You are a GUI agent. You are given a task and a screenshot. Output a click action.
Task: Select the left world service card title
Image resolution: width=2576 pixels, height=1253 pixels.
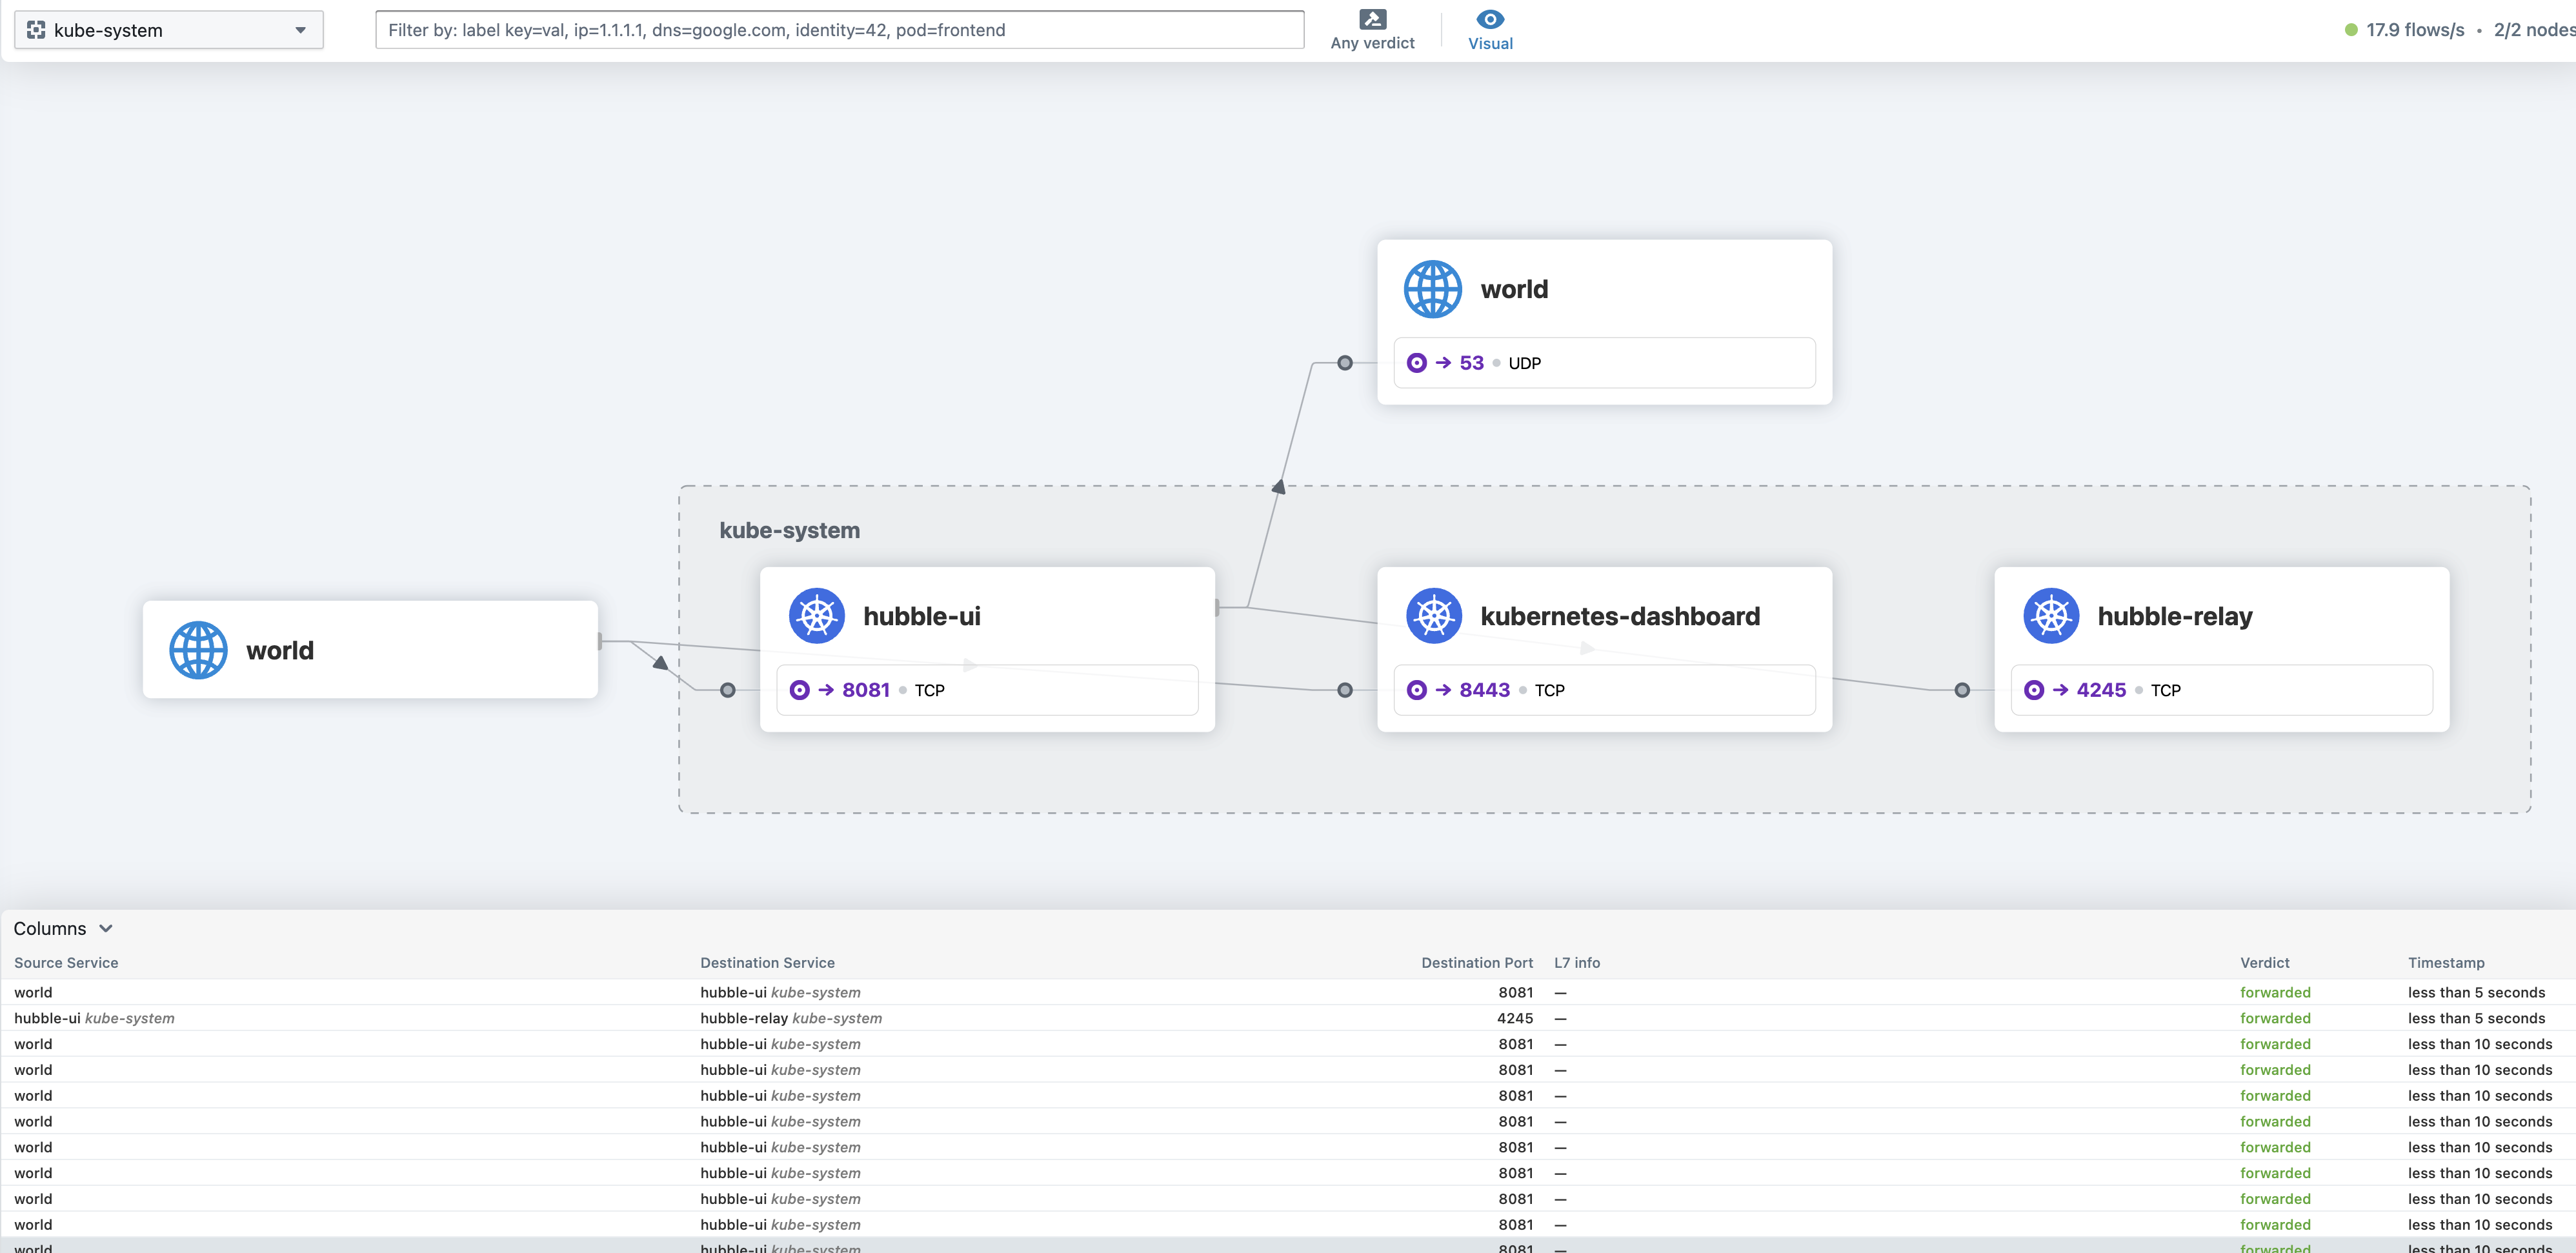coord(280,650)
